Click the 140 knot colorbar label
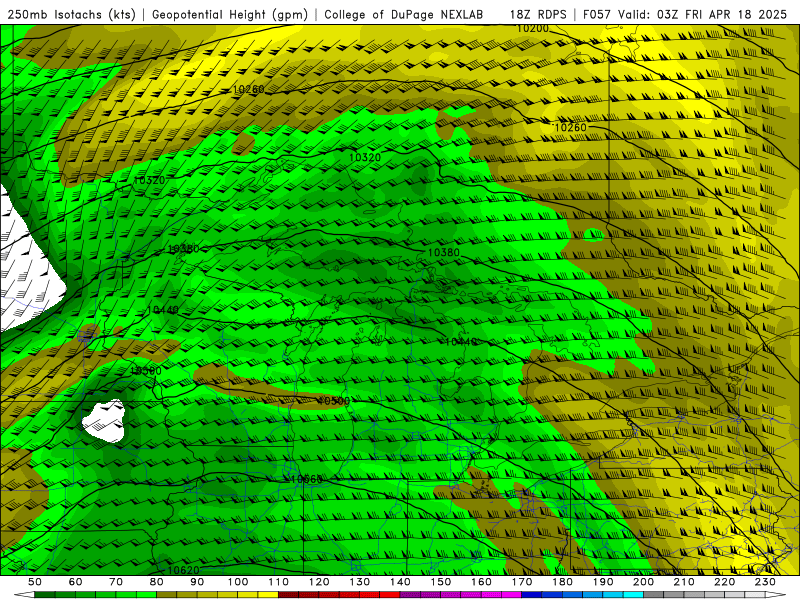The height and width of the screenshot is (600, 800). tap(400, 582)
